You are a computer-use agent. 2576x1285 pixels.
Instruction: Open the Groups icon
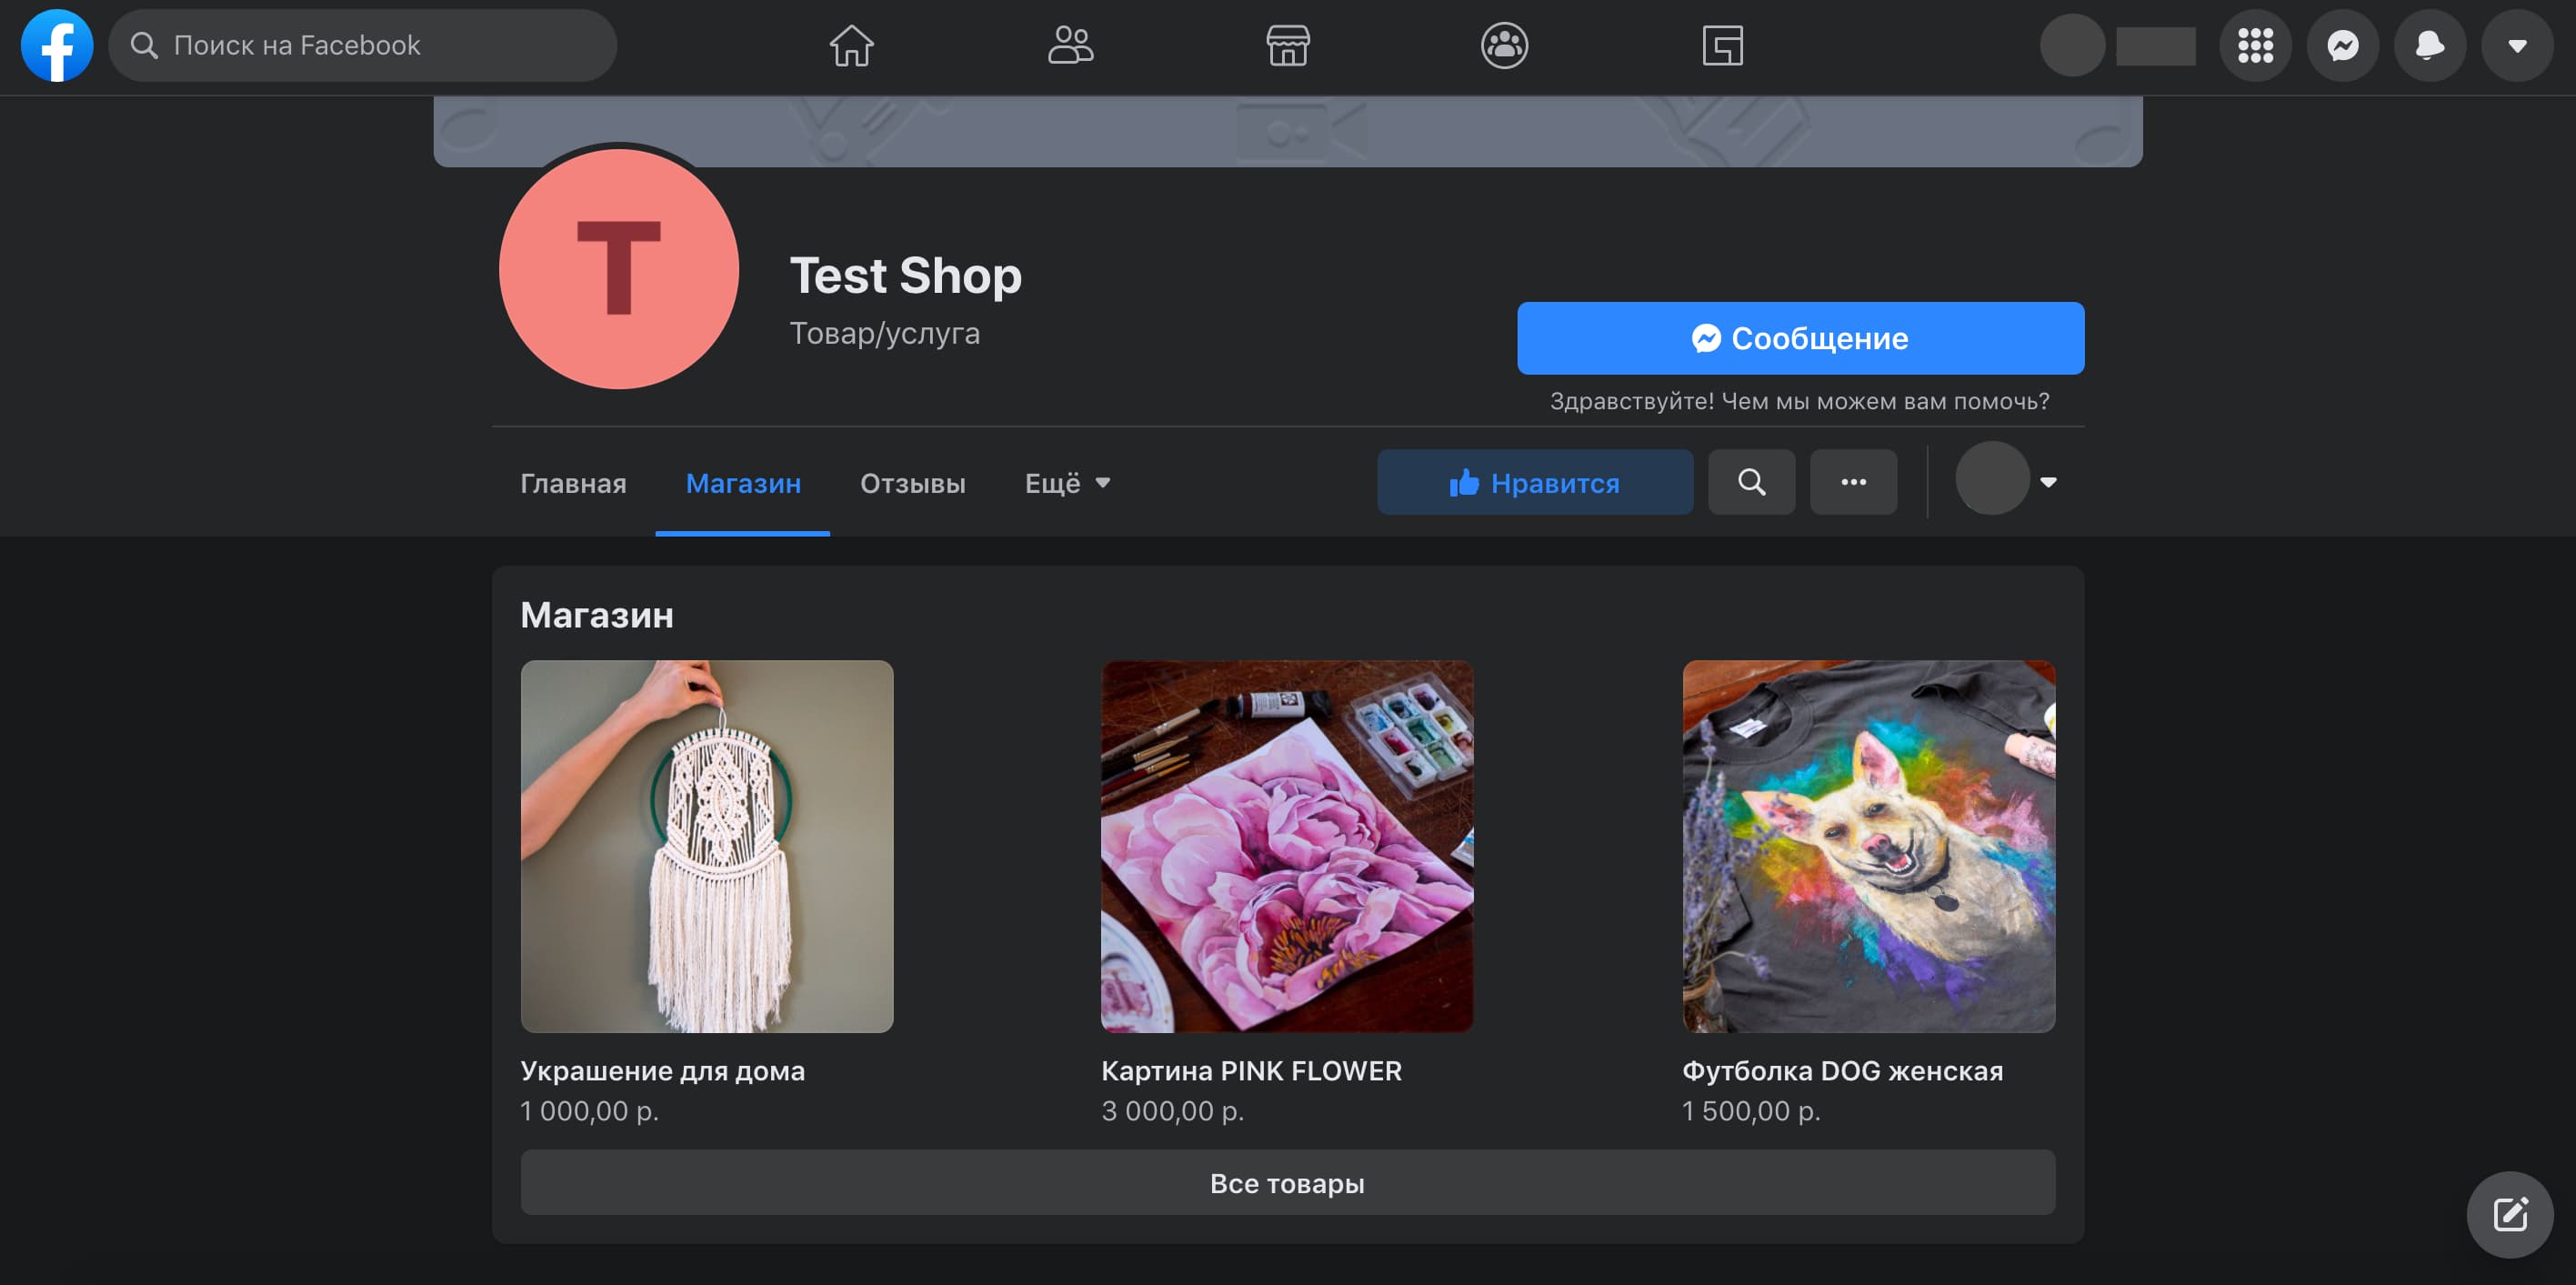pos(1504,45)
